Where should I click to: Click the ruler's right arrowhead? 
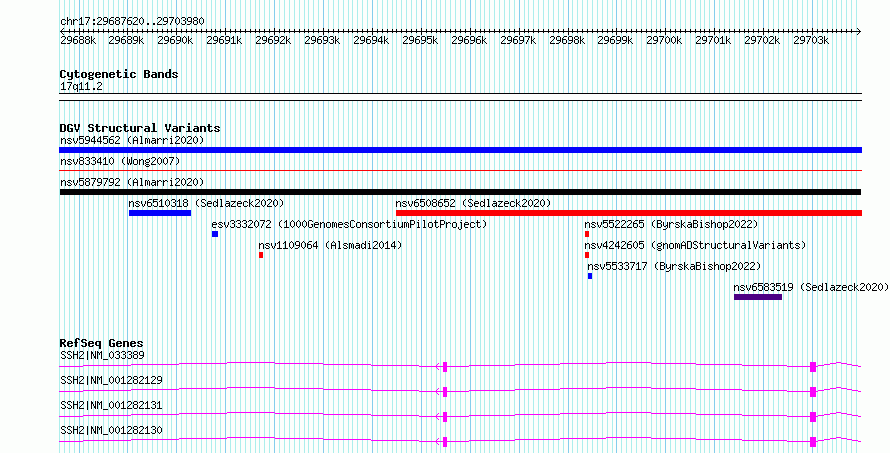point(859,31)
